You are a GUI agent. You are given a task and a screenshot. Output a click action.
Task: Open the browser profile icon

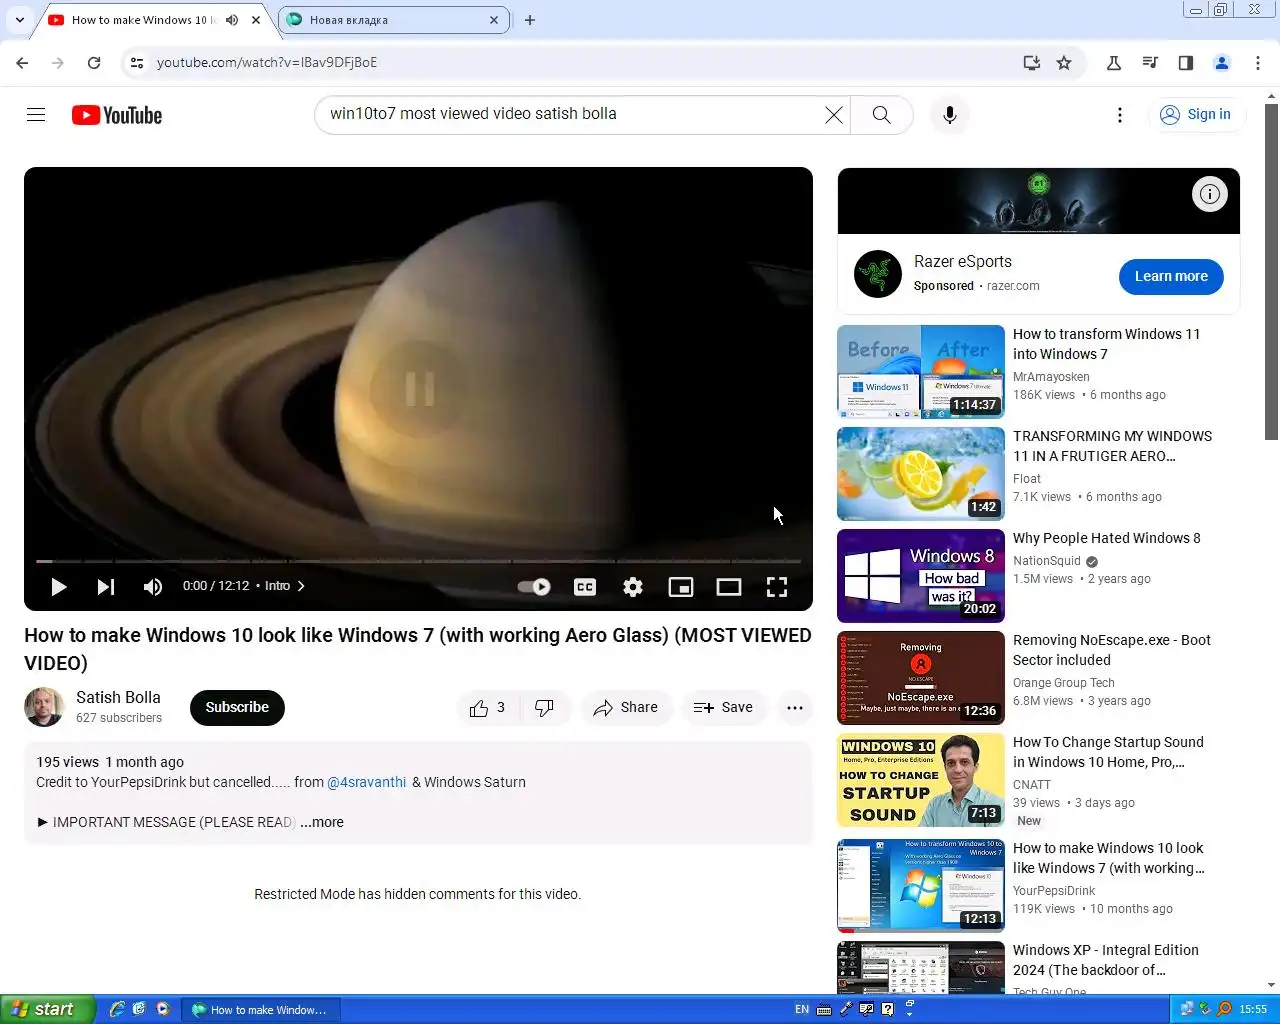click(1222, 62)
